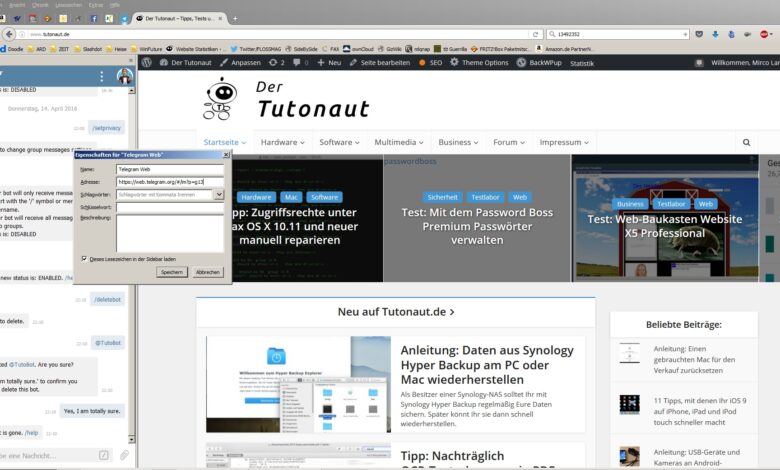Open the slash bot commands icon in message field
The width and height of the screenshot is (780, 470).
point(103,455)
